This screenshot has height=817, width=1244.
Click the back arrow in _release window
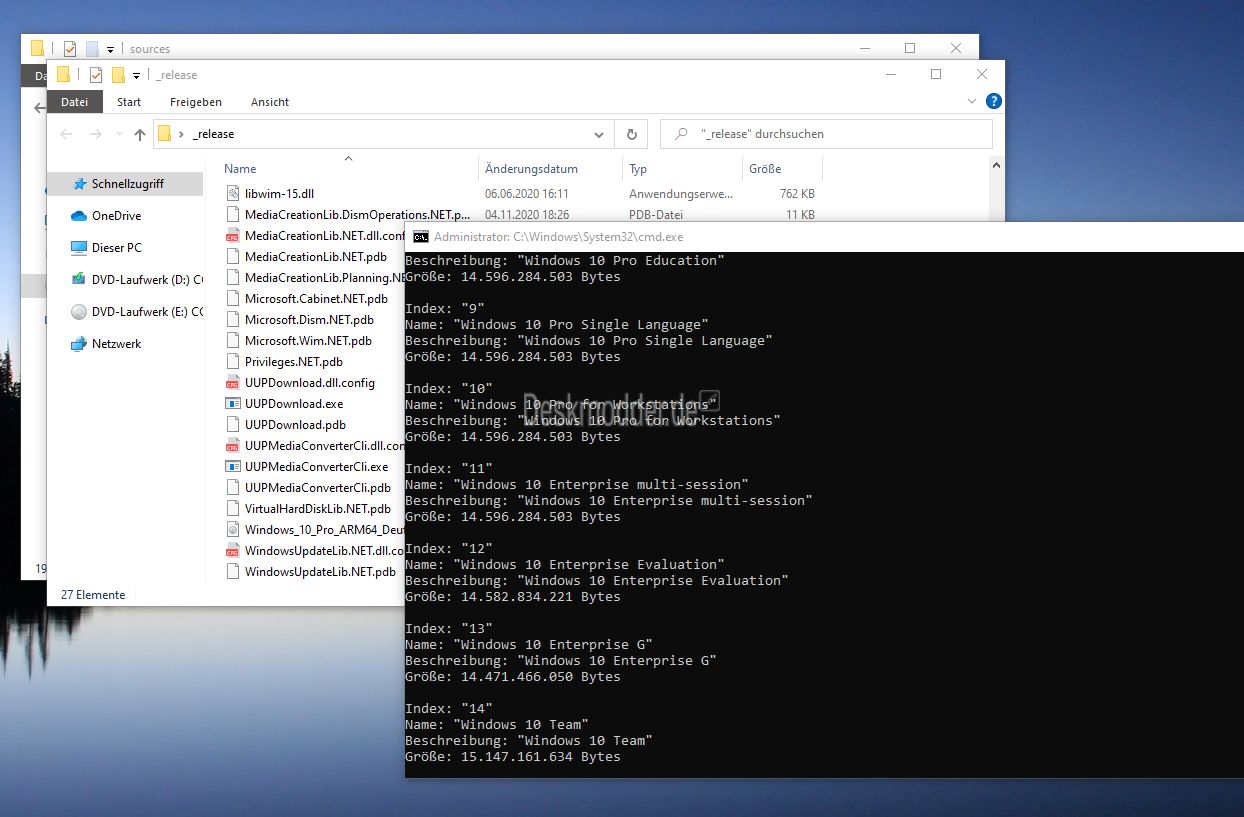coord(66,134)
